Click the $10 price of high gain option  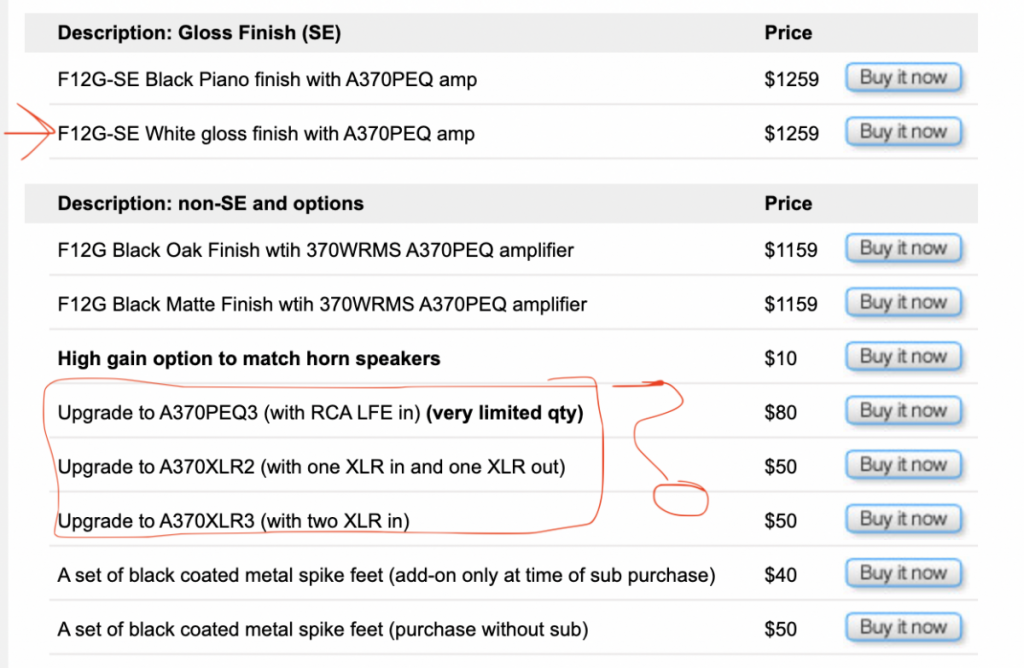click(780, 358)
